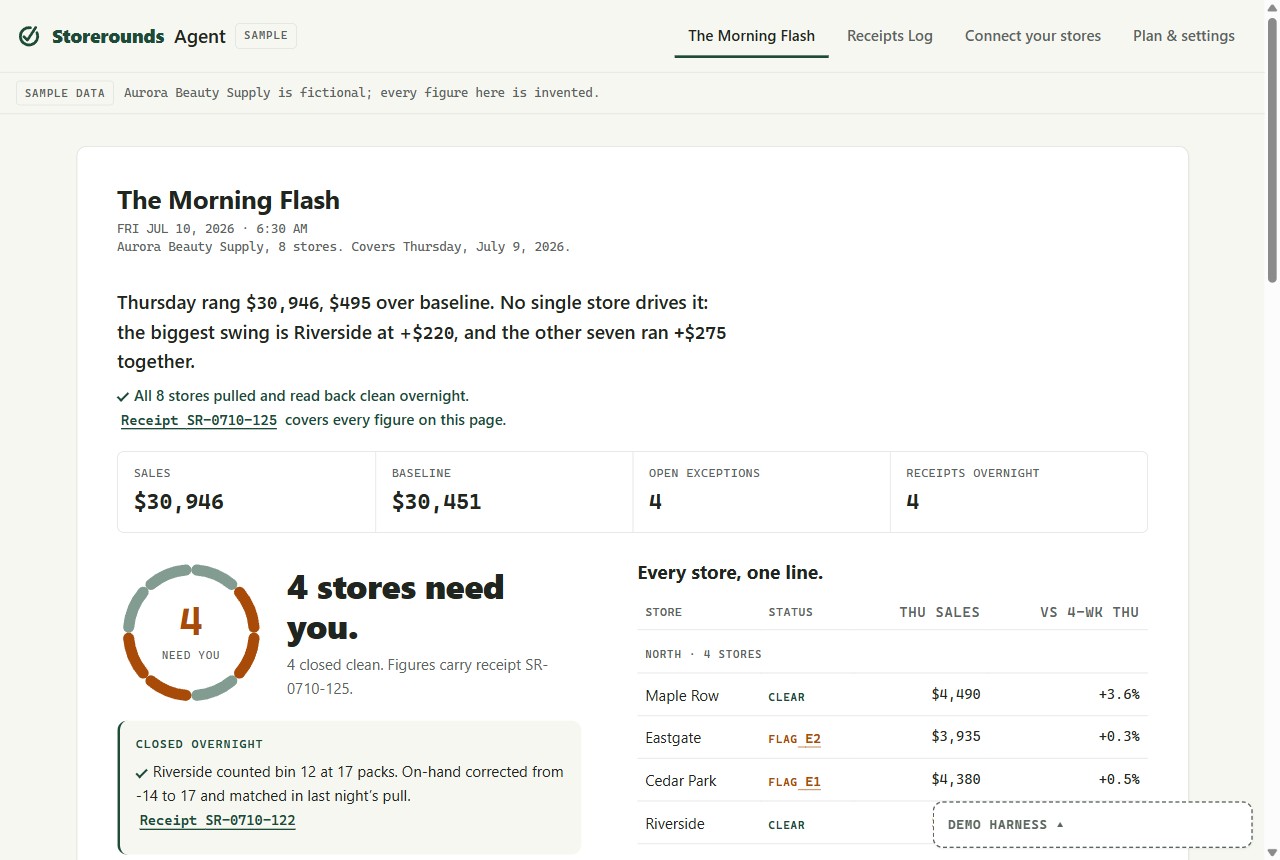Click the Receipts Overnight stat card
Viewport: 1280px width, 860px height.
point(1019,492)
